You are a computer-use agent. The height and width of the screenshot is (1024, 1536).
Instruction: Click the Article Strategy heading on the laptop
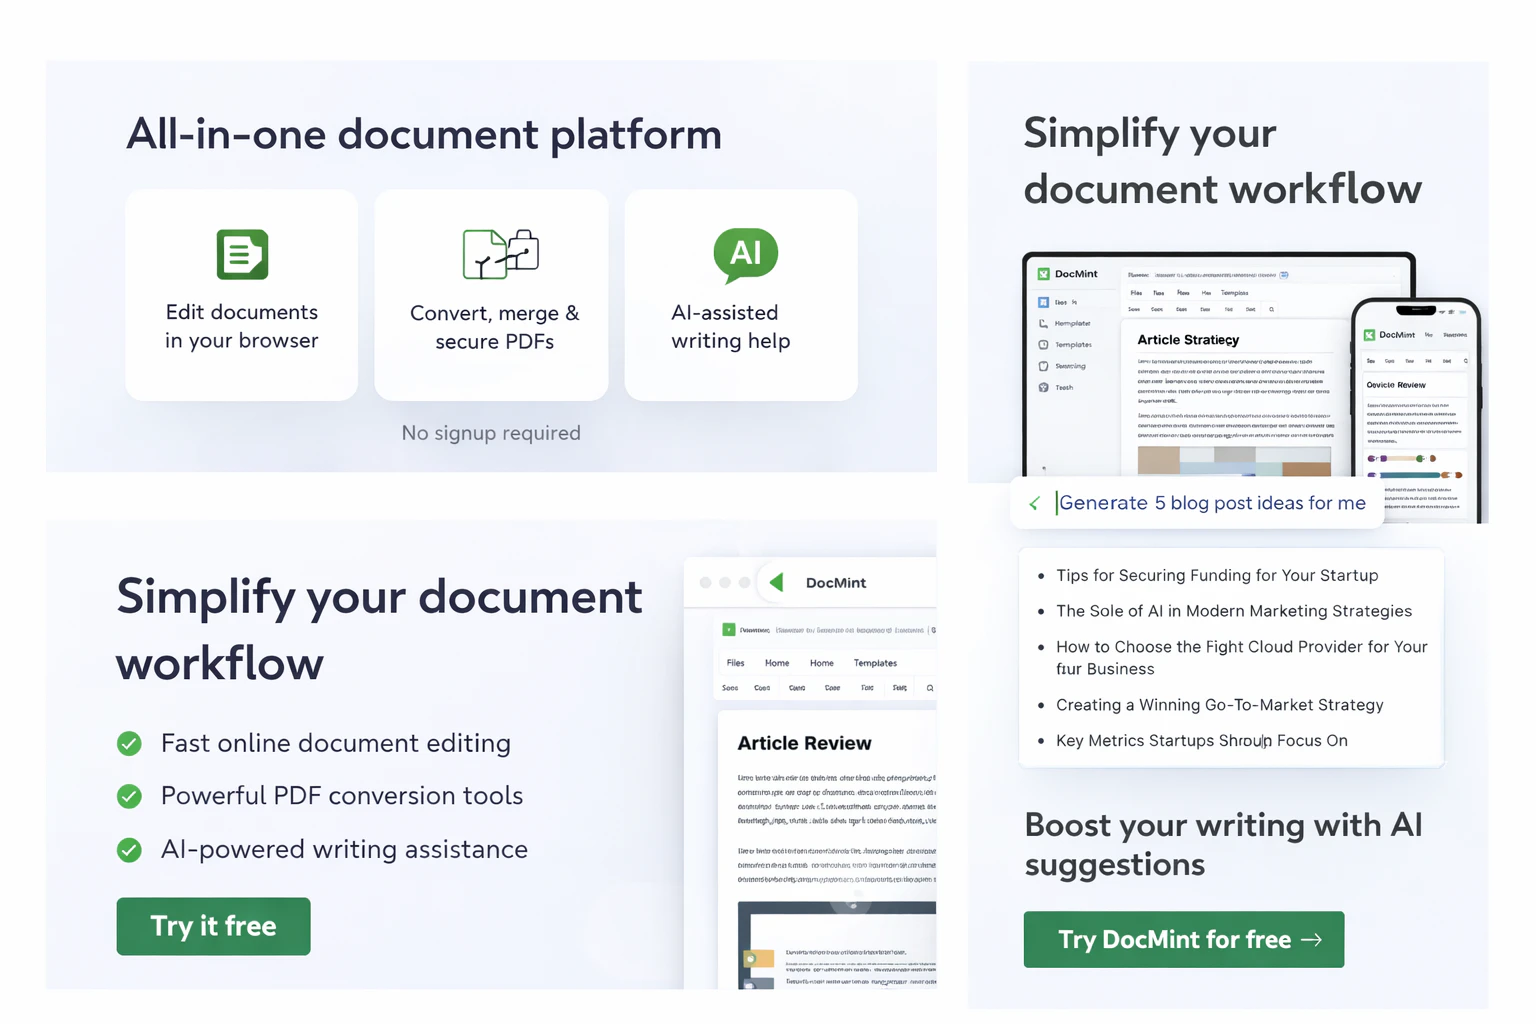[1188, 340]
